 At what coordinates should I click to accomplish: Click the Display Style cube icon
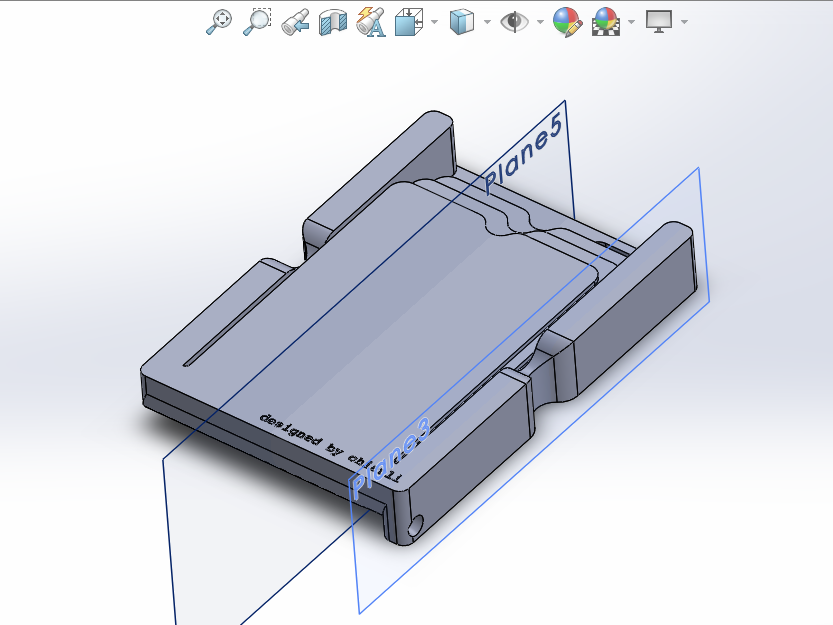coord(461,21)
